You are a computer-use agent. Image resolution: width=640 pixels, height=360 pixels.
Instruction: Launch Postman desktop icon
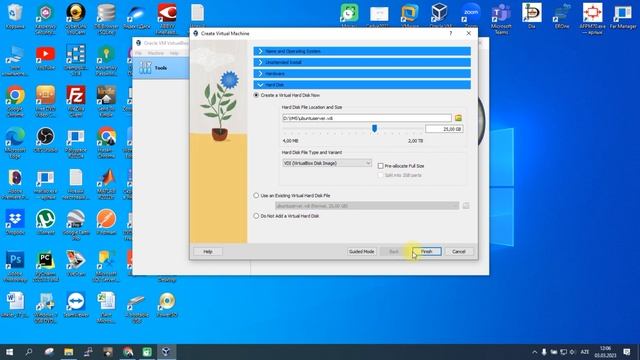pos(106,222)
